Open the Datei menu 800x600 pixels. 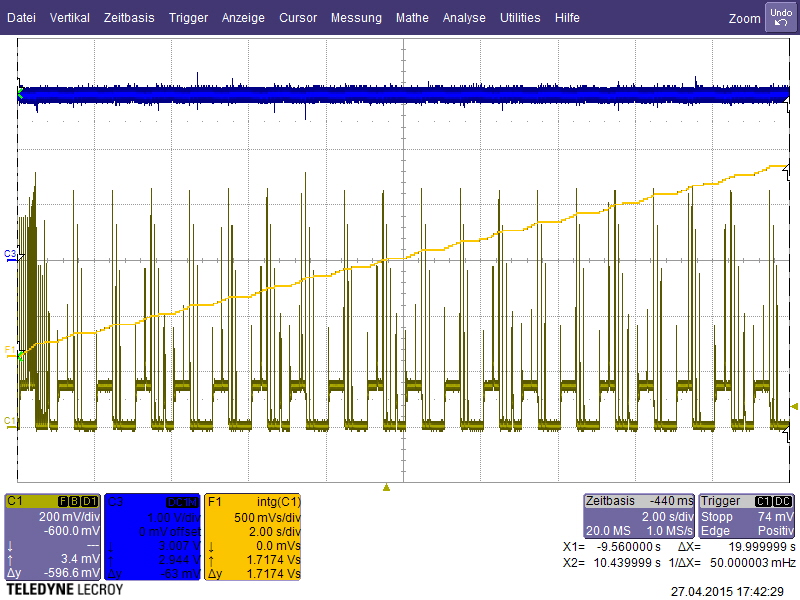coord(21,17)
